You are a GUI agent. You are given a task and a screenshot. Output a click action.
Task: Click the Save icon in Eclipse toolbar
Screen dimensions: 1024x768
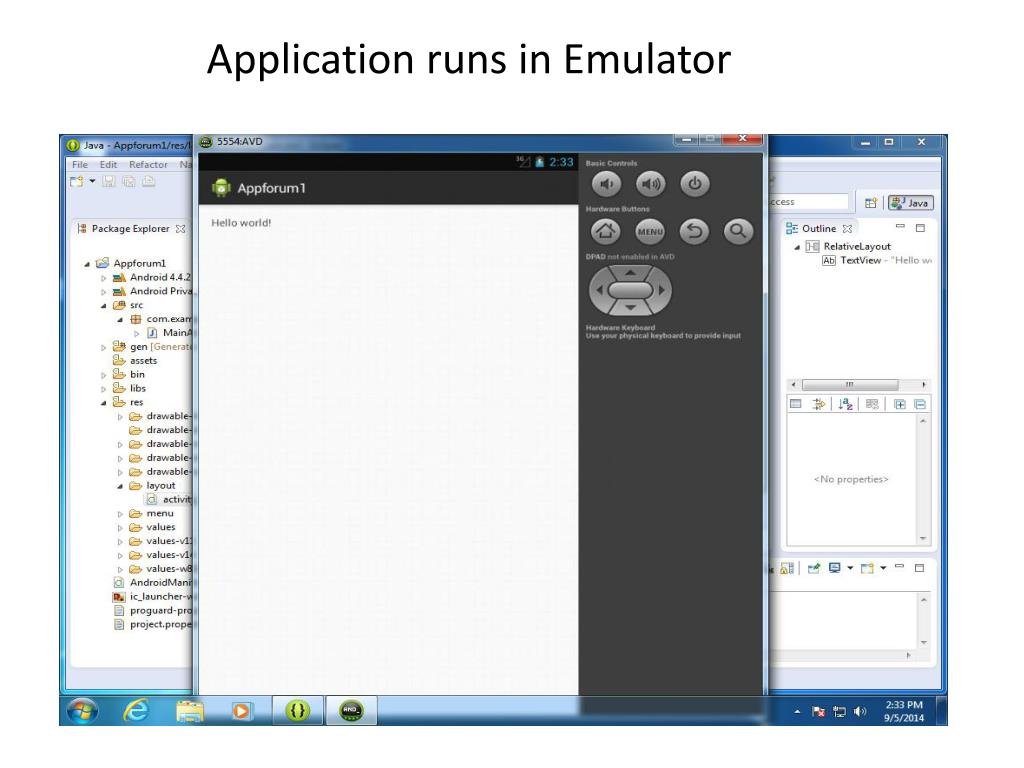(x=109, y=182)
